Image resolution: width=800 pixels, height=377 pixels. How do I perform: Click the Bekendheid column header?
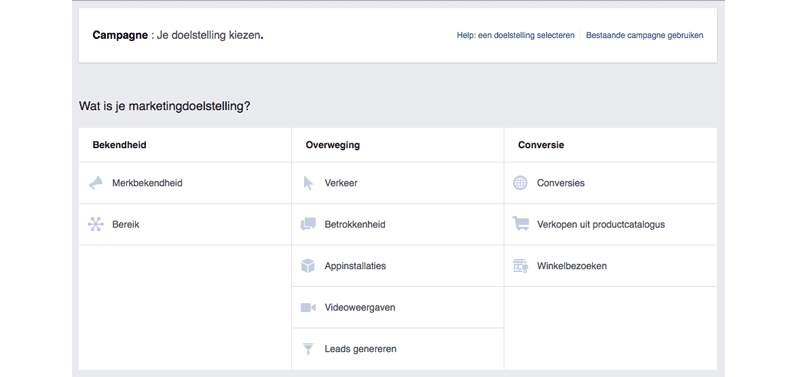pyautogui.click(x=119, y=145)
